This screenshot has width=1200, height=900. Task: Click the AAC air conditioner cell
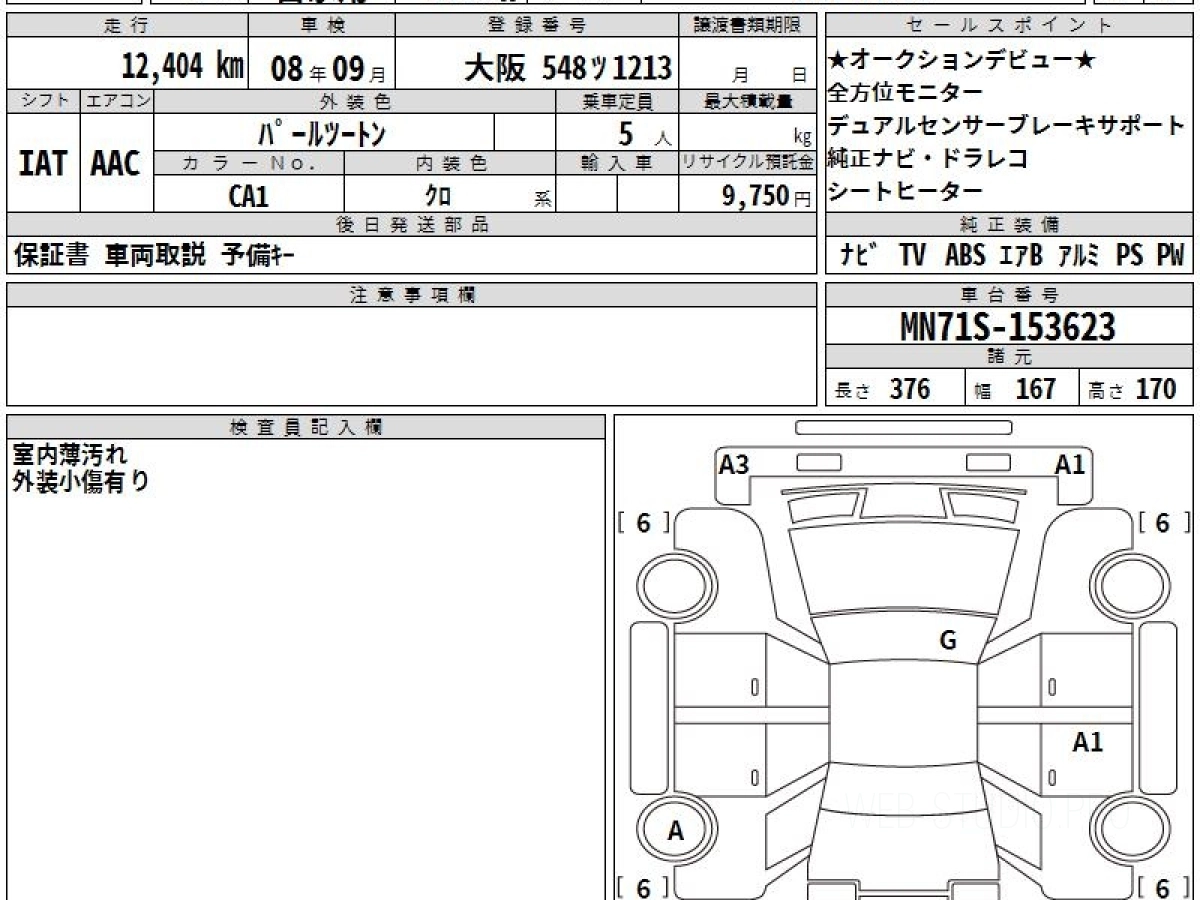(x=116, y=163)
